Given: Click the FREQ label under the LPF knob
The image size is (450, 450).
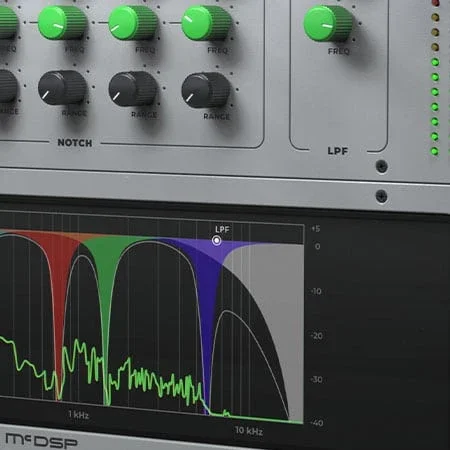Looking at the screenshot, I should click(x=339, y=51).
